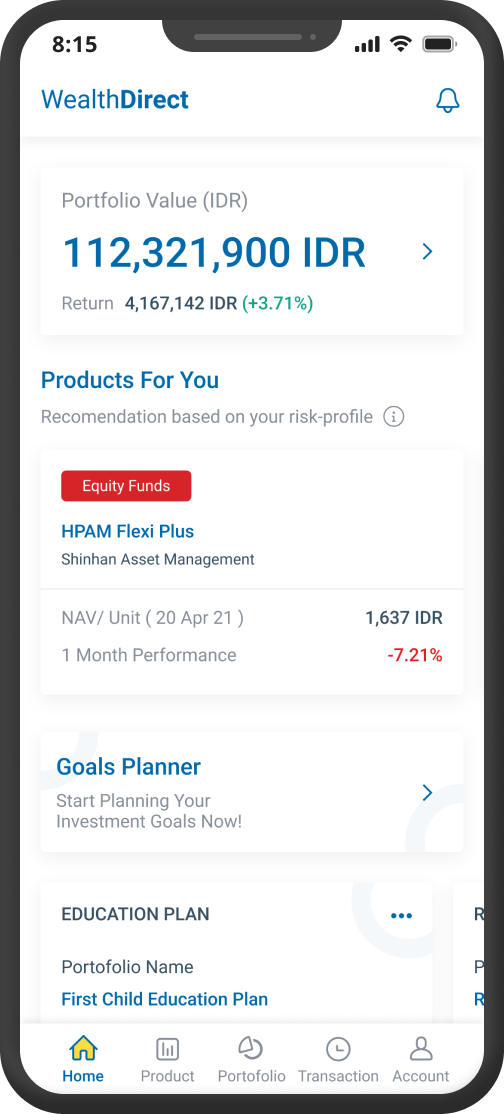Expand portfolio value details with the chevron

click(427, 252)
